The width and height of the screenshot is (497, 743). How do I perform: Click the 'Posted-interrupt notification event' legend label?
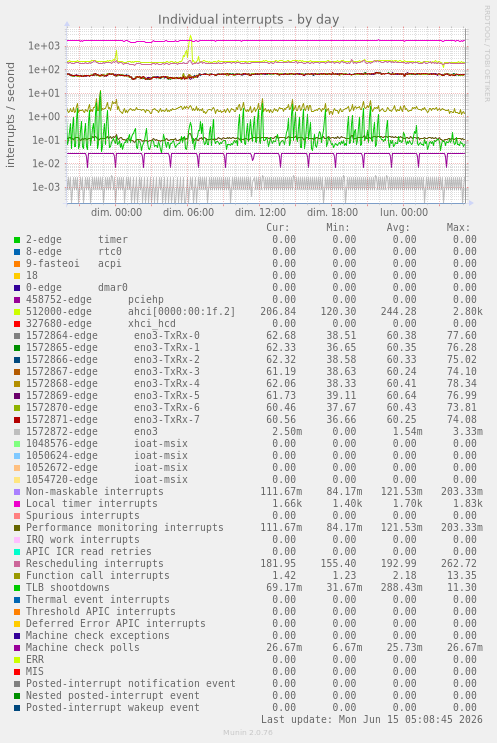click(131, 684)
